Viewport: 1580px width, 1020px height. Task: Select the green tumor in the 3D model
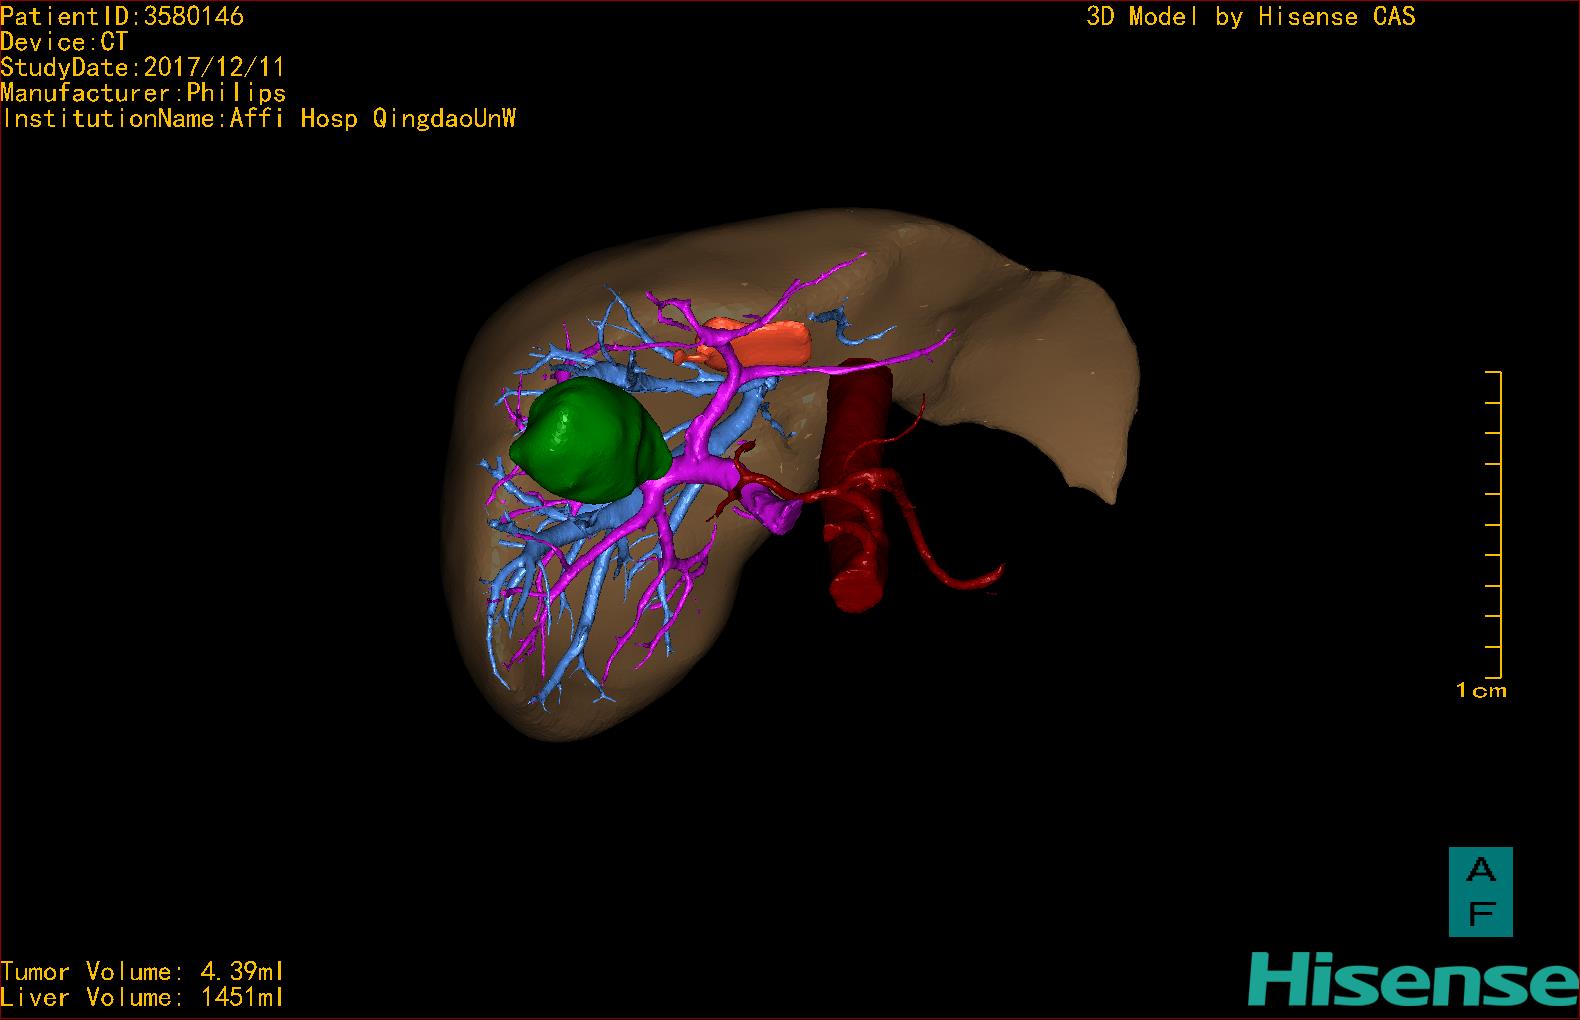click(x=590, y=441)
